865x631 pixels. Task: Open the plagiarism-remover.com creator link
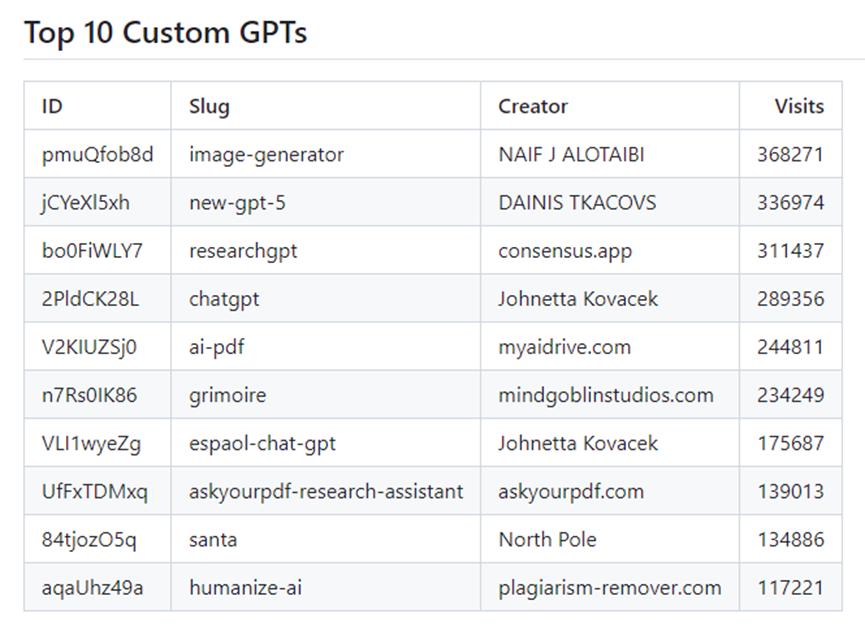(609, 587)
